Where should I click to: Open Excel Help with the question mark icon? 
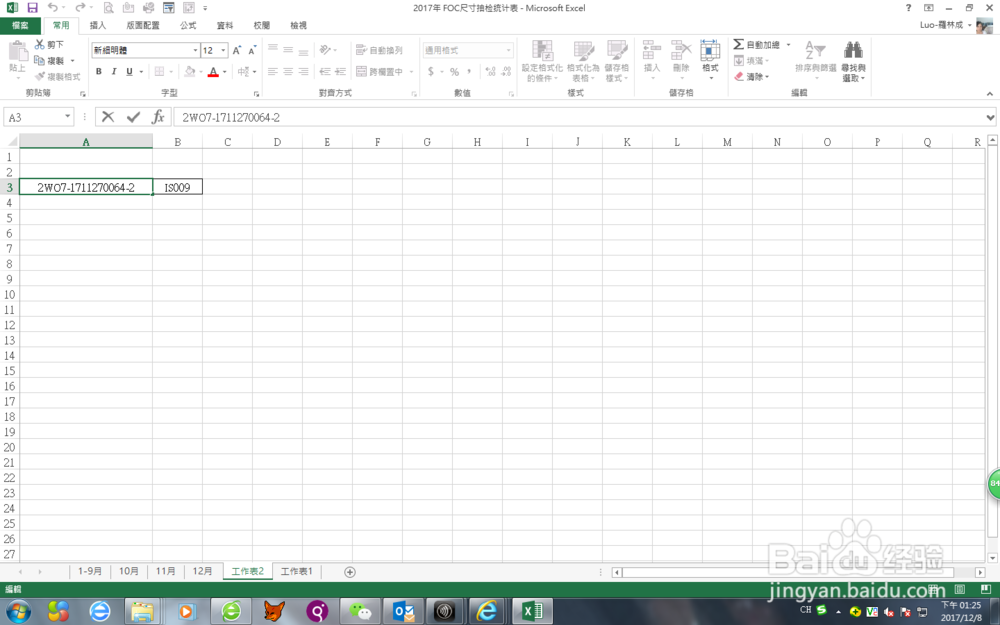click(x=908, y=8)
